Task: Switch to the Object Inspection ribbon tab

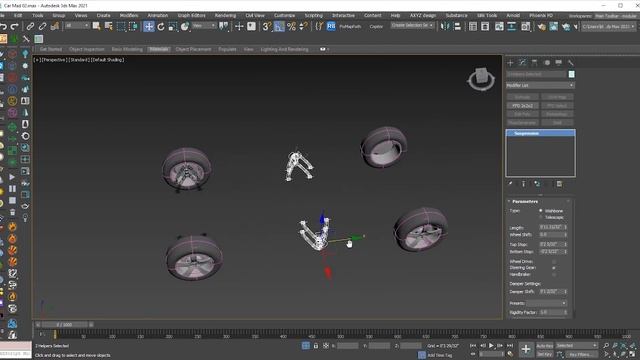Action: pos(87,49)
